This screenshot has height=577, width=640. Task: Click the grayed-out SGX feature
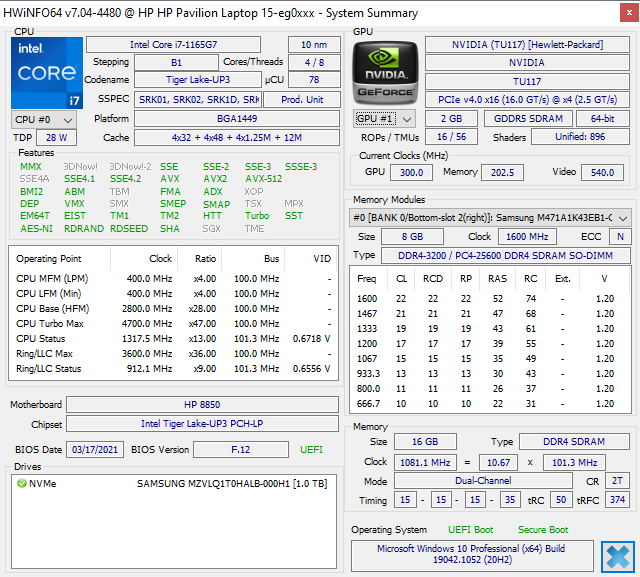[211, 229]
